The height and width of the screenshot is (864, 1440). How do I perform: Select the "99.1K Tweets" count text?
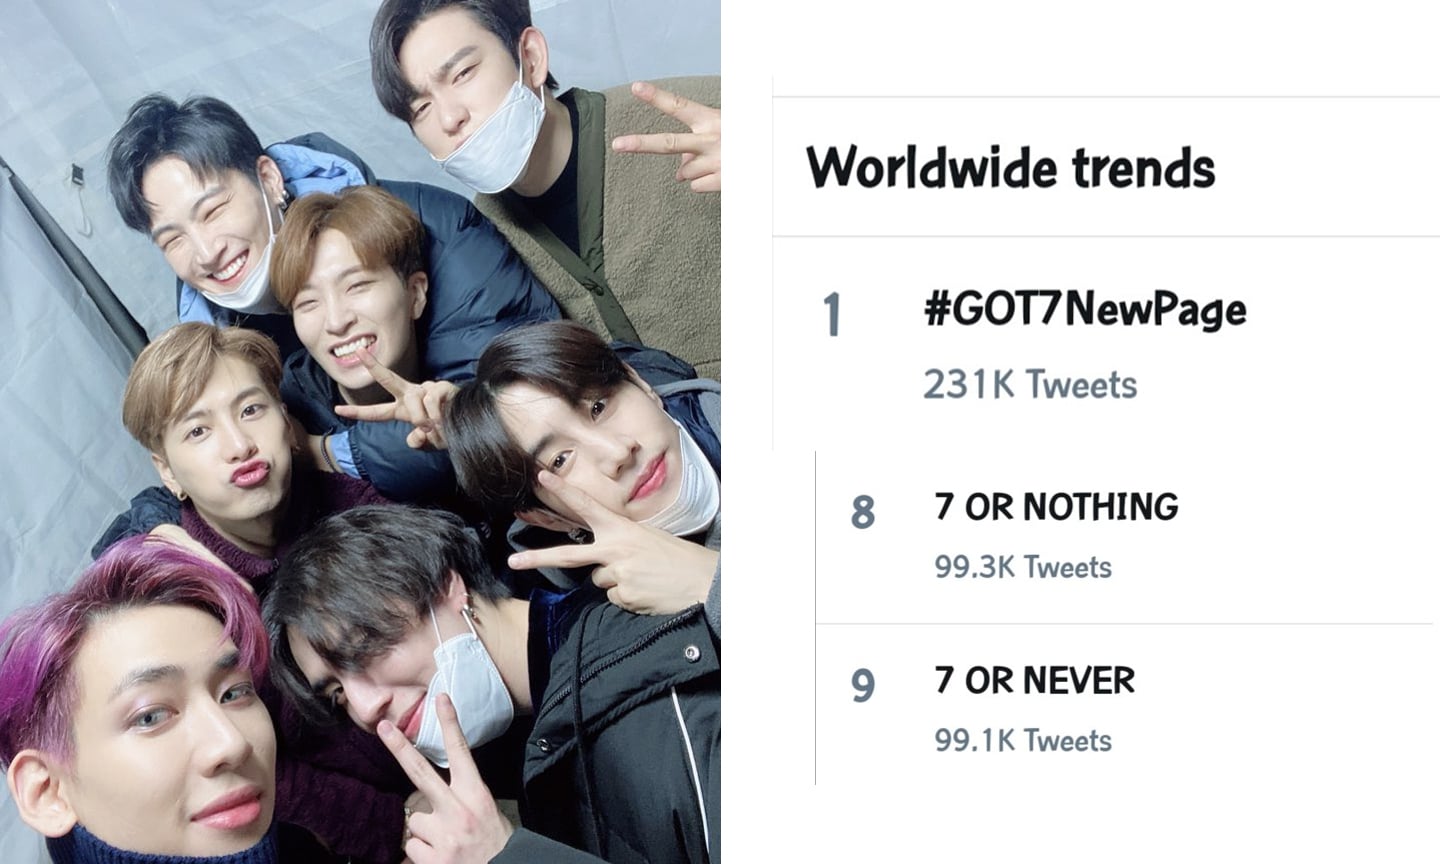pyautogui.click(x=1022, y=740)
